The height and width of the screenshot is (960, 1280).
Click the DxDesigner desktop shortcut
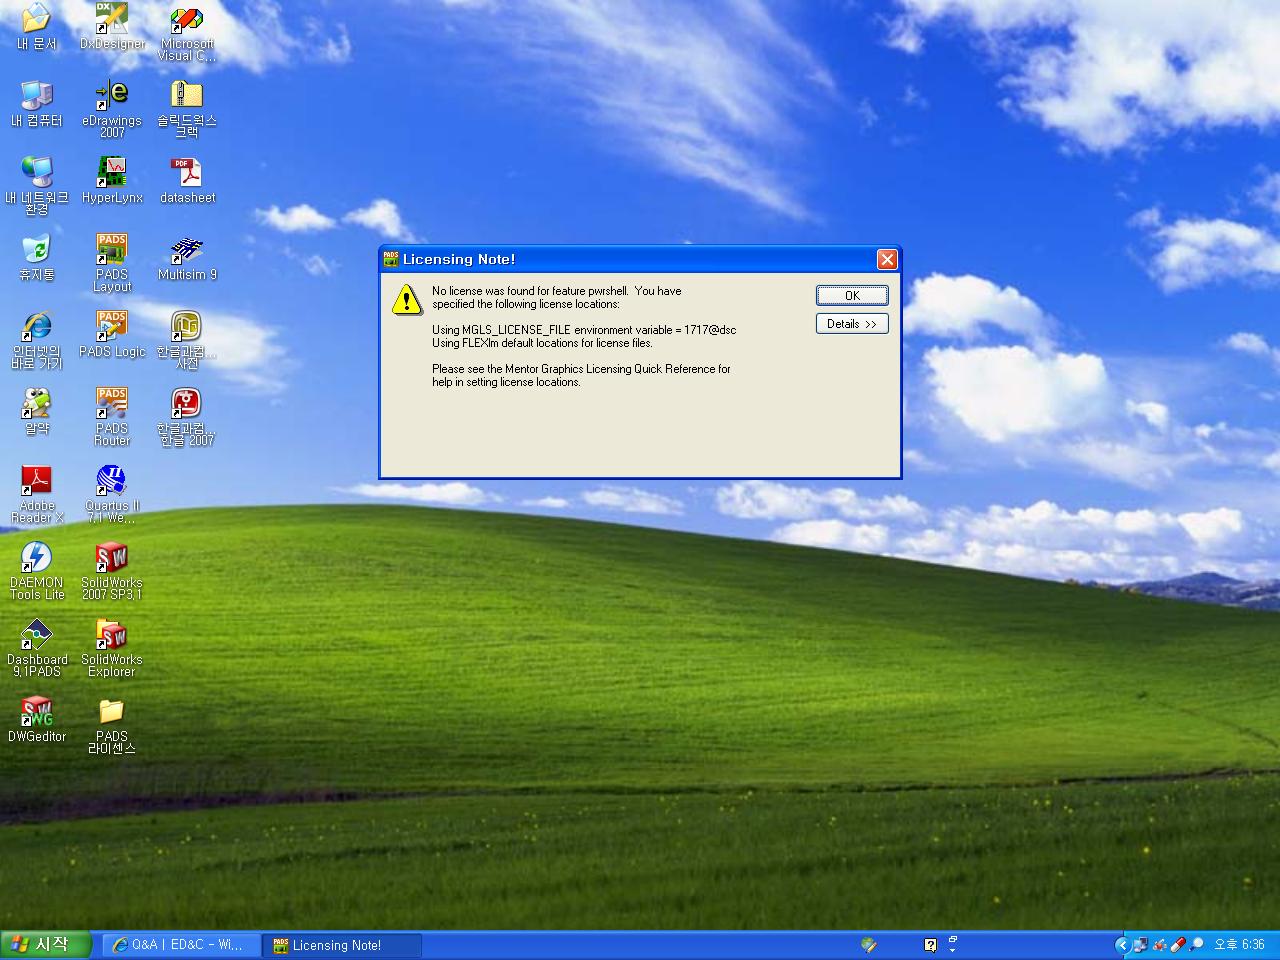tap(112, 20)
